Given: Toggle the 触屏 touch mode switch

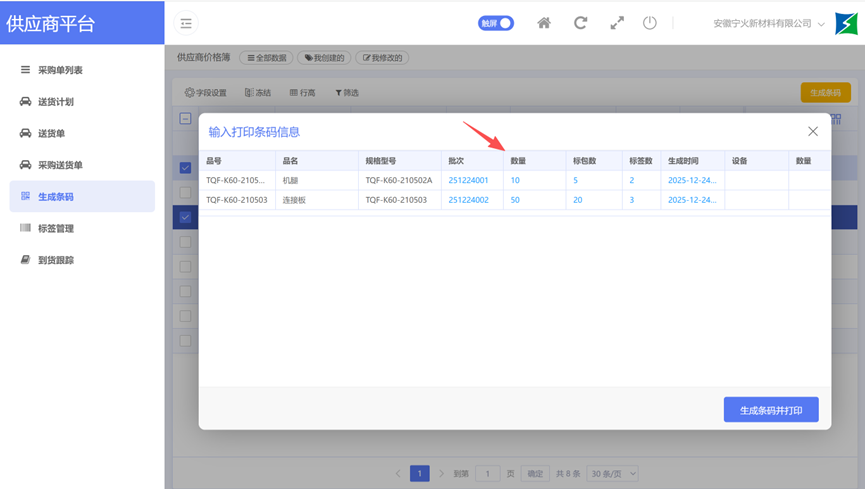Looking at the screenshot, I should click(x=496, y=23).
